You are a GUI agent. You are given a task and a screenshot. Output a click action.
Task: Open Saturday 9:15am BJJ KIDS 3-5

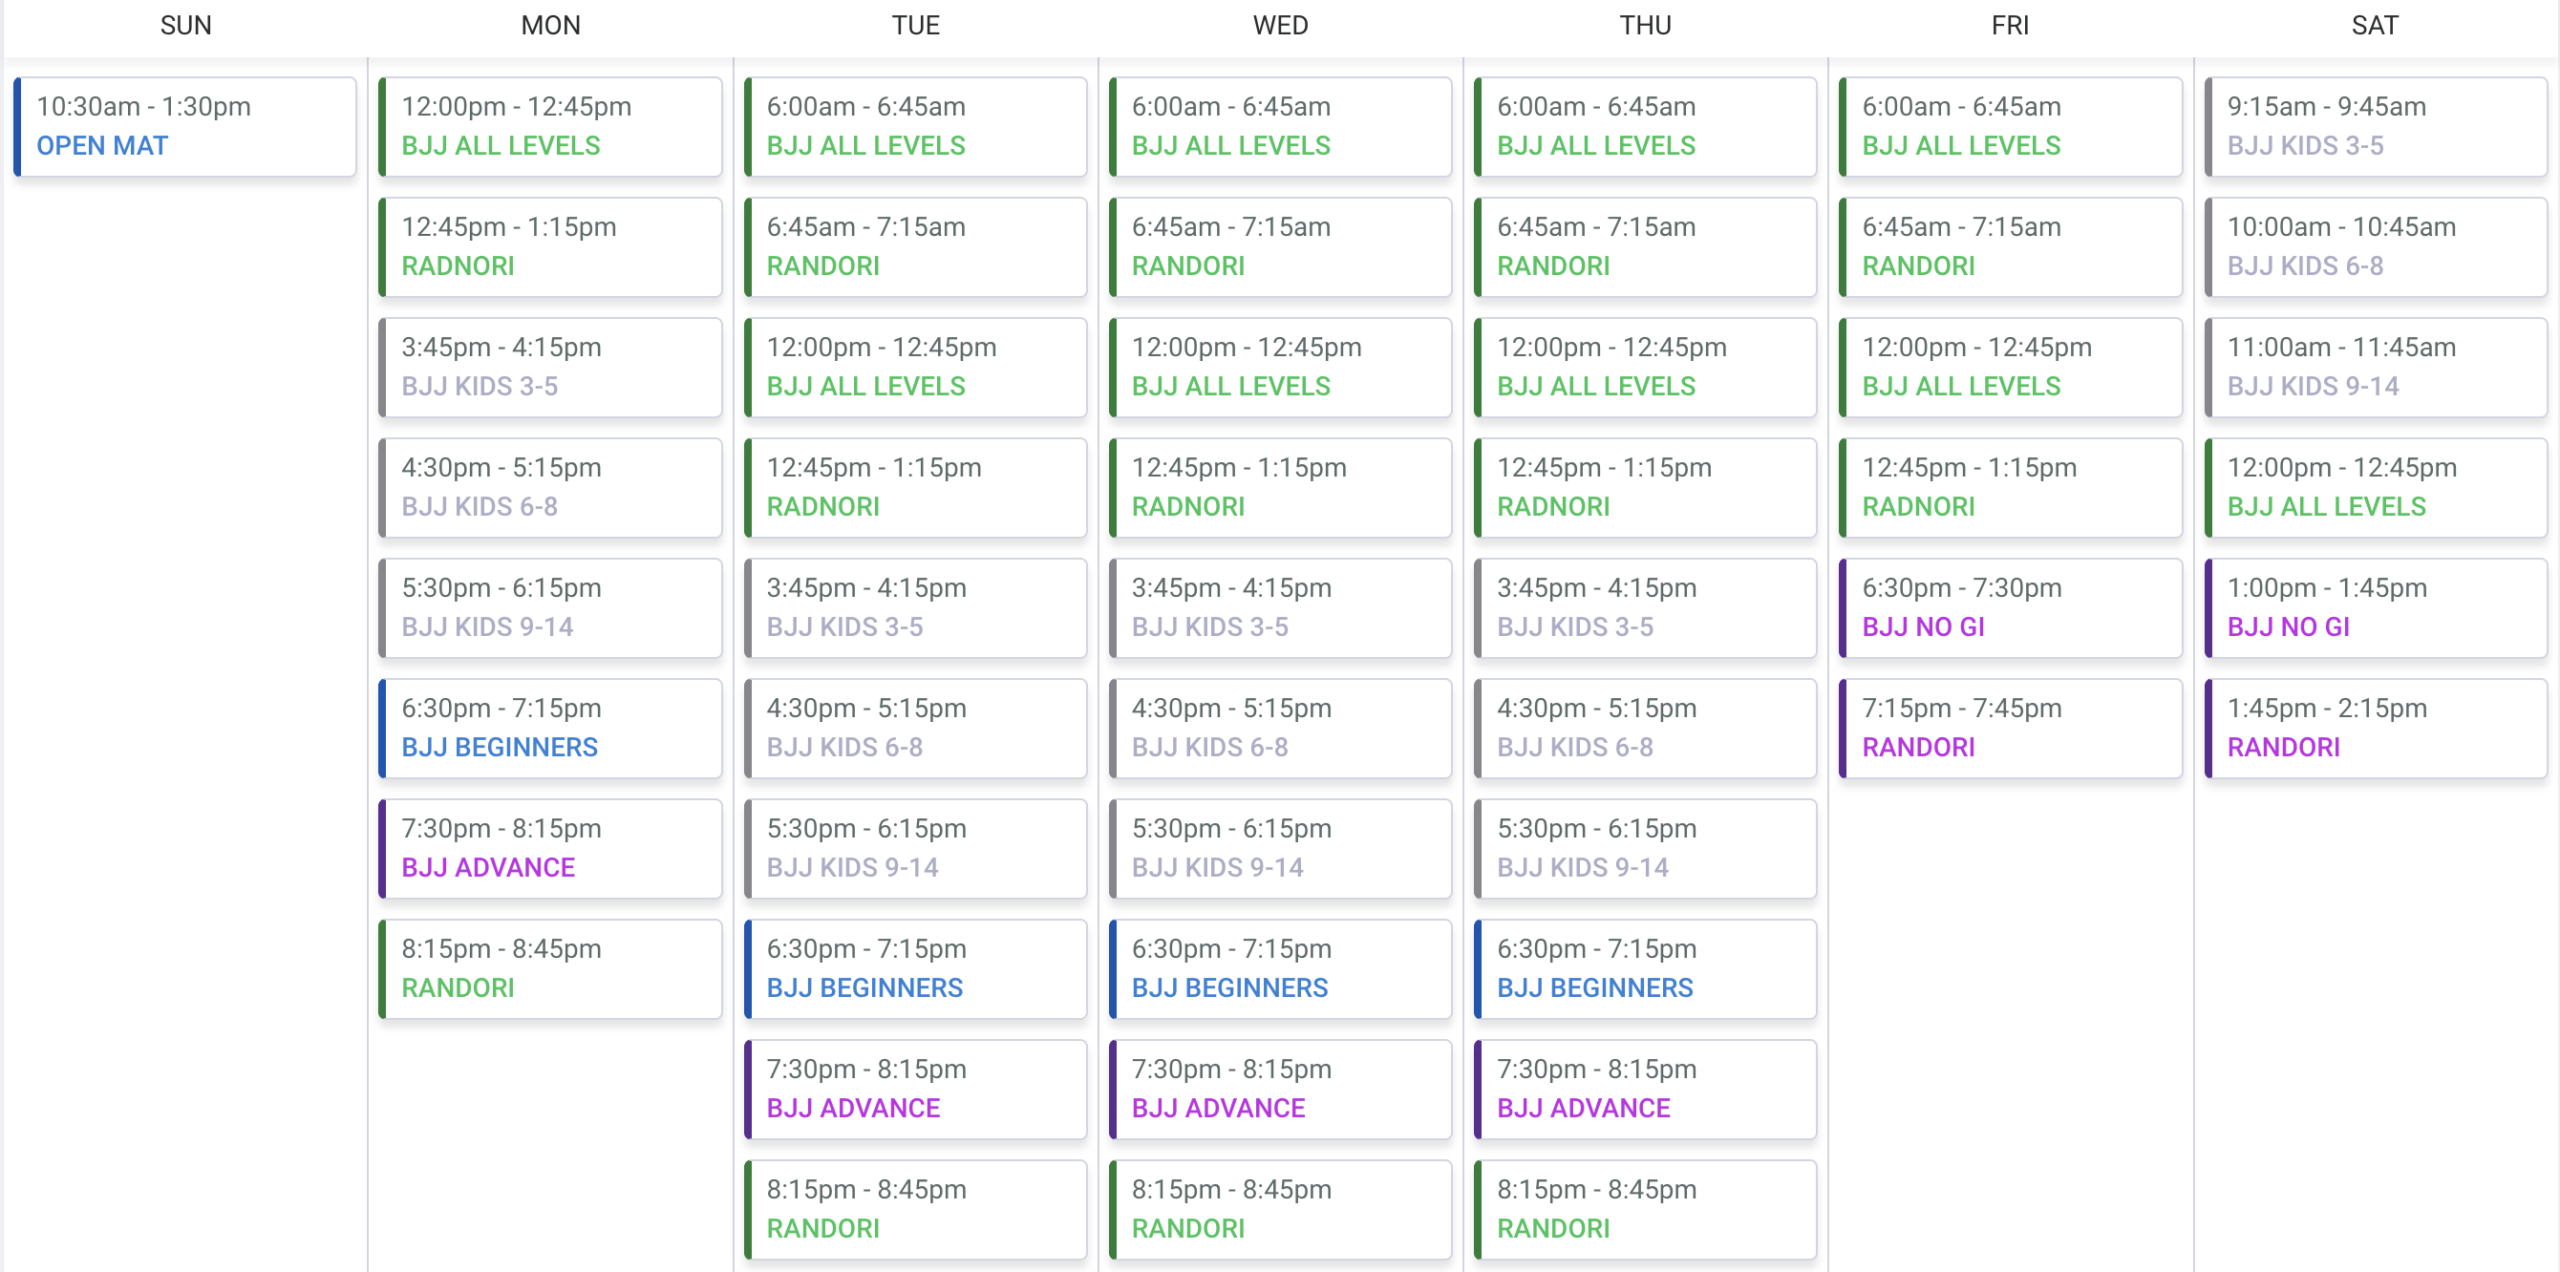pyautogui.click(x=2375, y=127)
